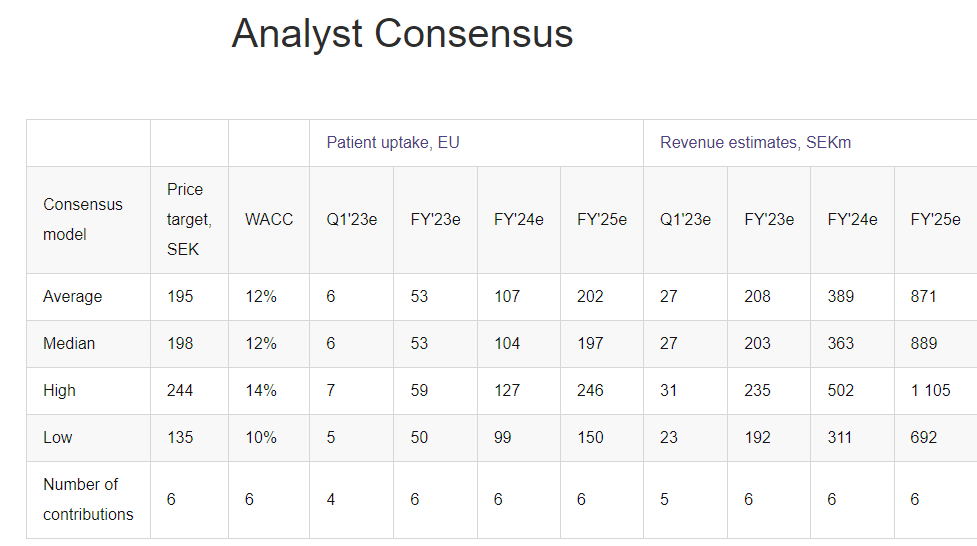Click the High WACC value 14%

pyautogui.click(x=261, y=391)
